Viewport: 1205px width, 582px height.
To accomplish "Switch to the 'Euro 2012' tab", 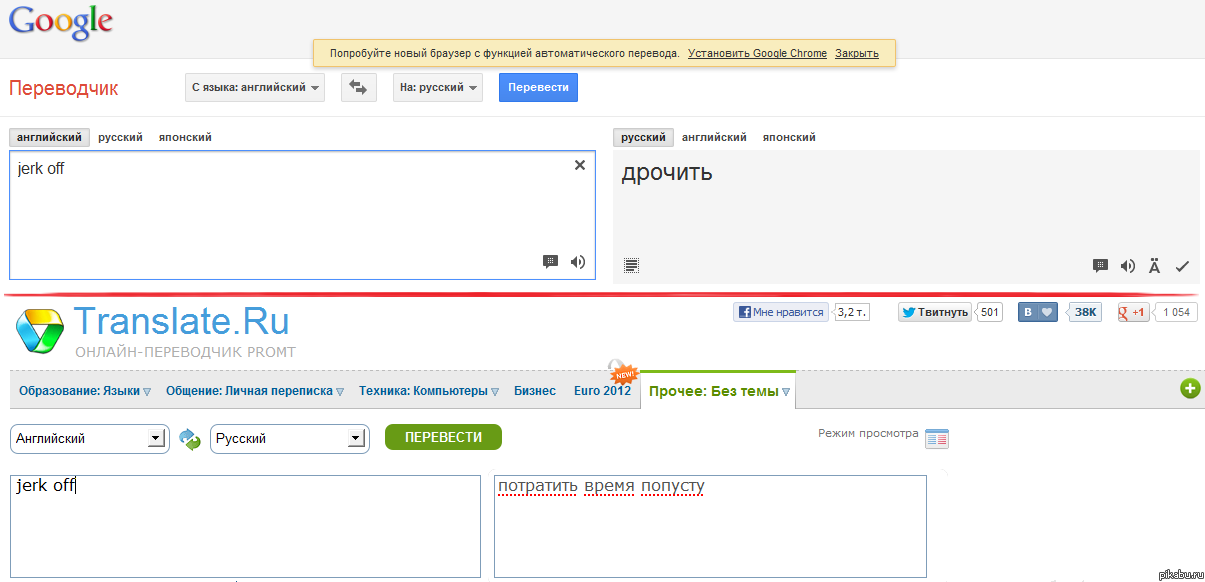I will click(x=602, y=391).
